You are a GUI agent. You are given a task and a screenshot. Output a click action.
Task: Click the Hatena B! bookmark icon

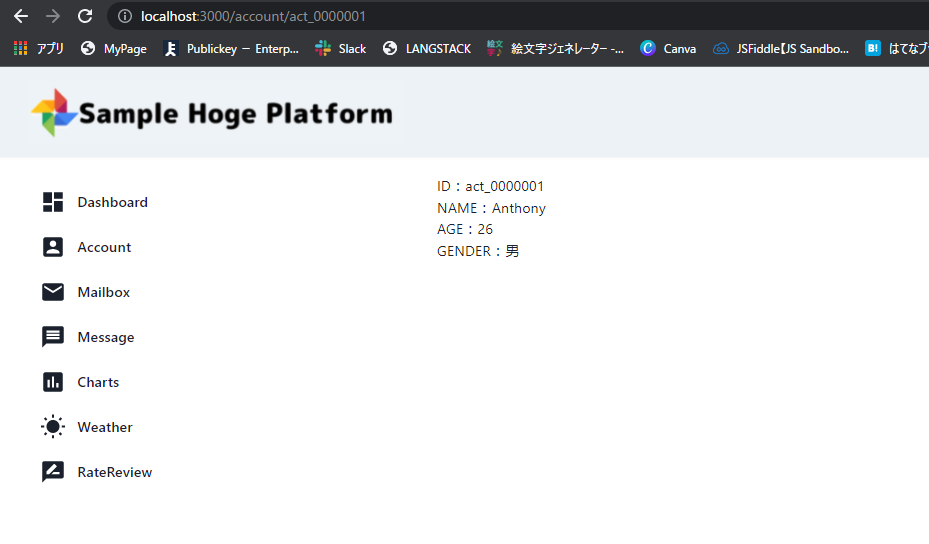873,49
